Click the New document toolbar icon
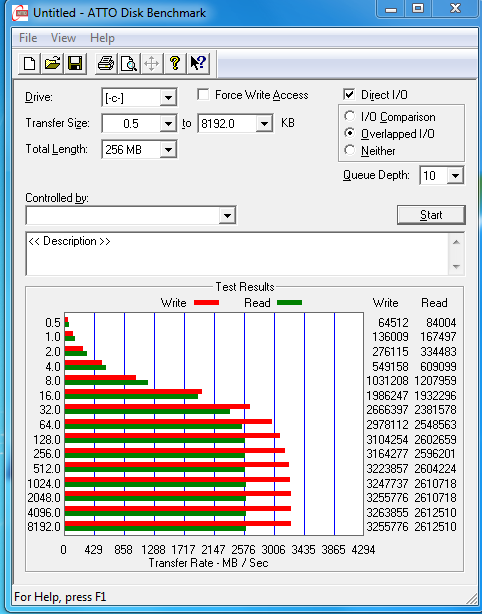Viewport: 482px width, 614px height. coord(30,63)
